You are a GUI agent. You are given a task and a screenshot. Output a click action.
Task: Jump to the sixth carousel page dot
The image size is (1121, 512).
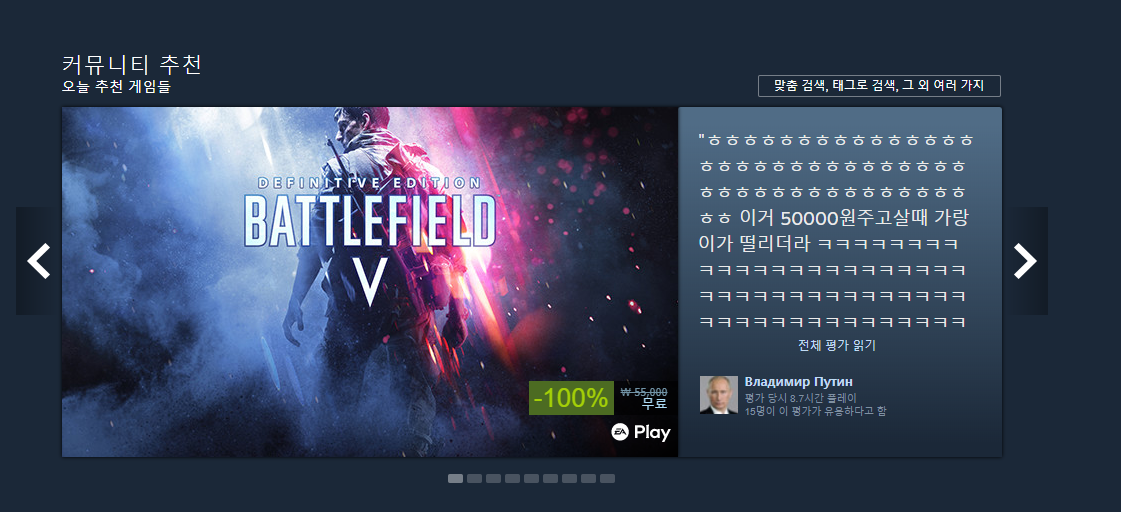coord(550,478)
